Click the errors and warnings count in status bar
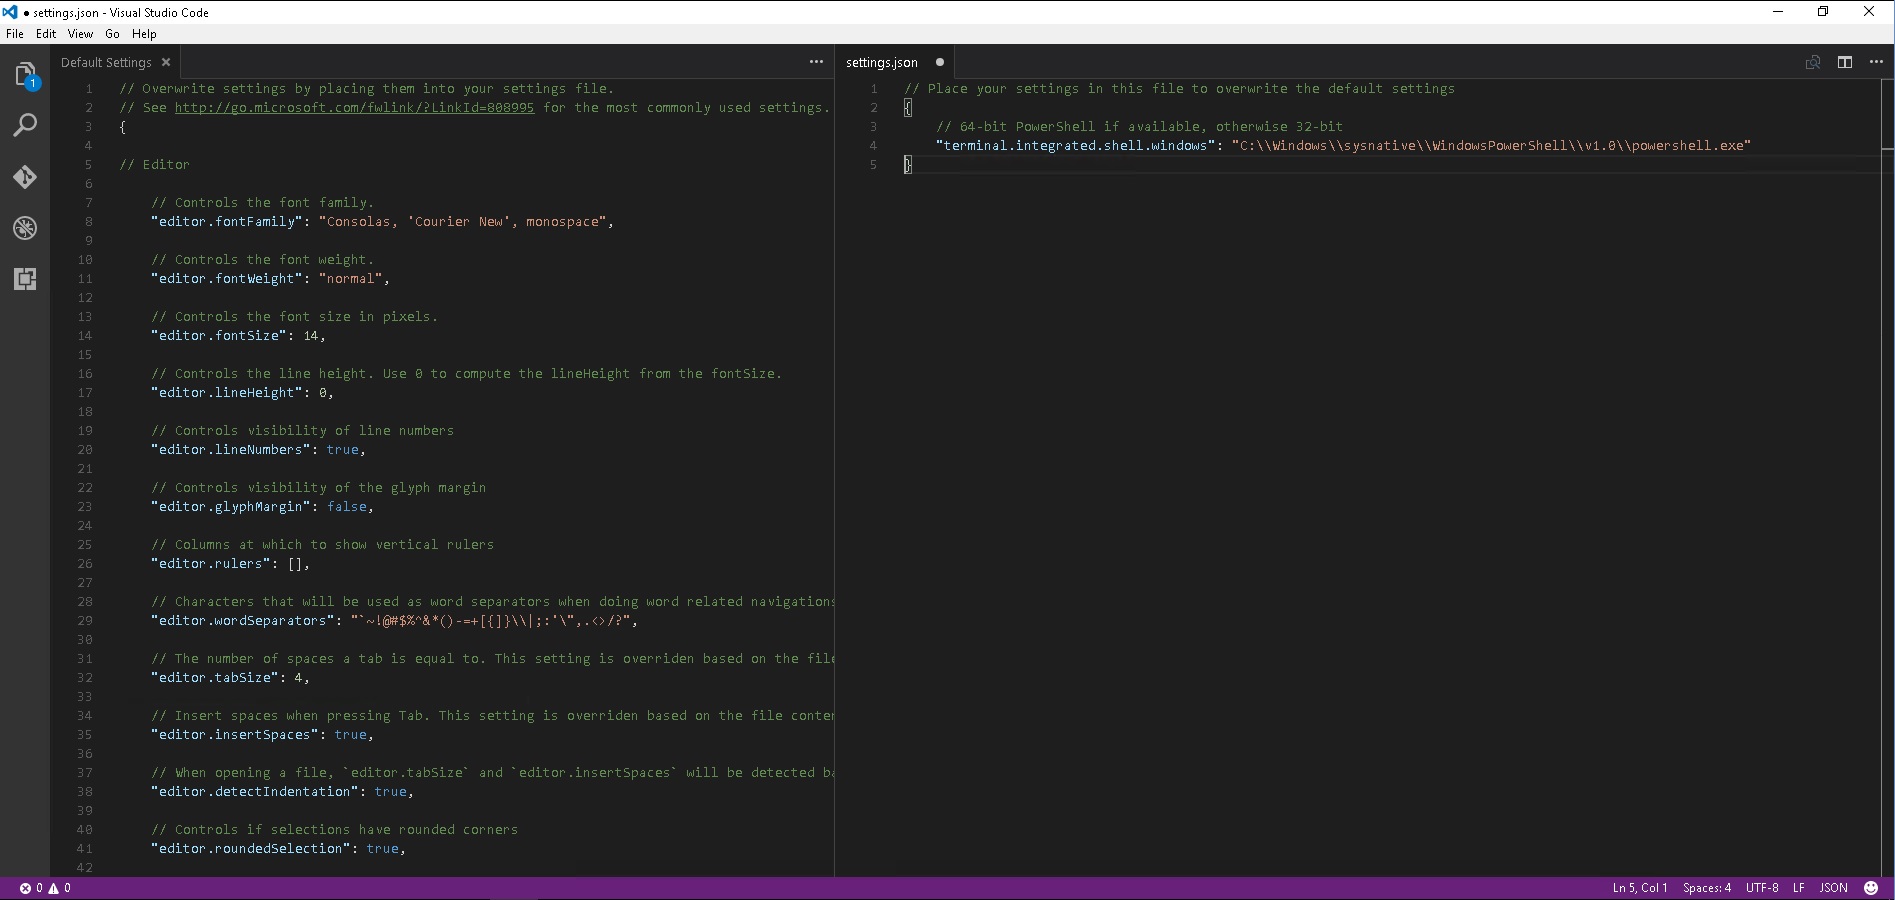 click(45, 888)
